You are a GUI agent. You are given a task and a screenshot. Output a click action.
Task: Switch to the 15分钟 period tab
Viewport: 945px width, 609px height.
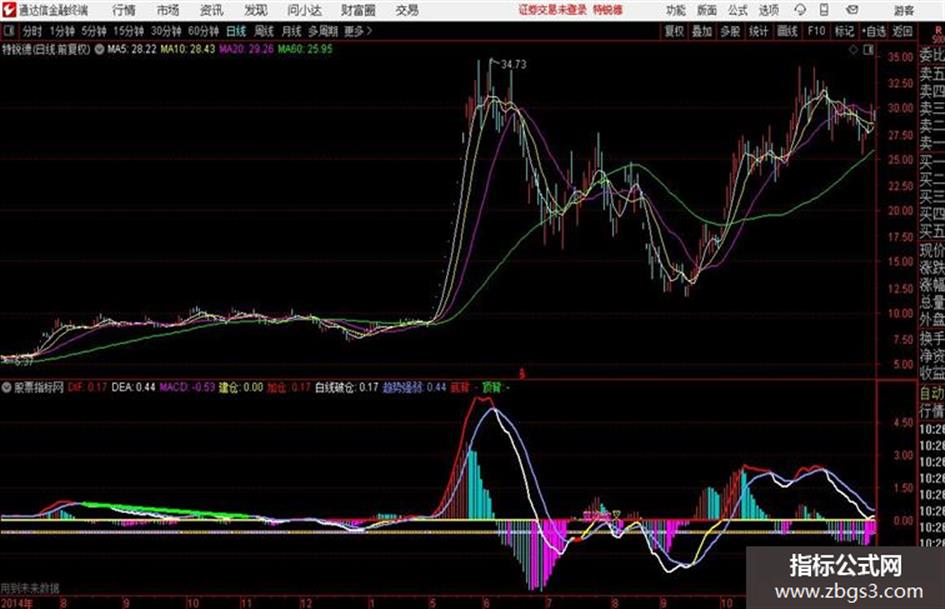(128, 31)
